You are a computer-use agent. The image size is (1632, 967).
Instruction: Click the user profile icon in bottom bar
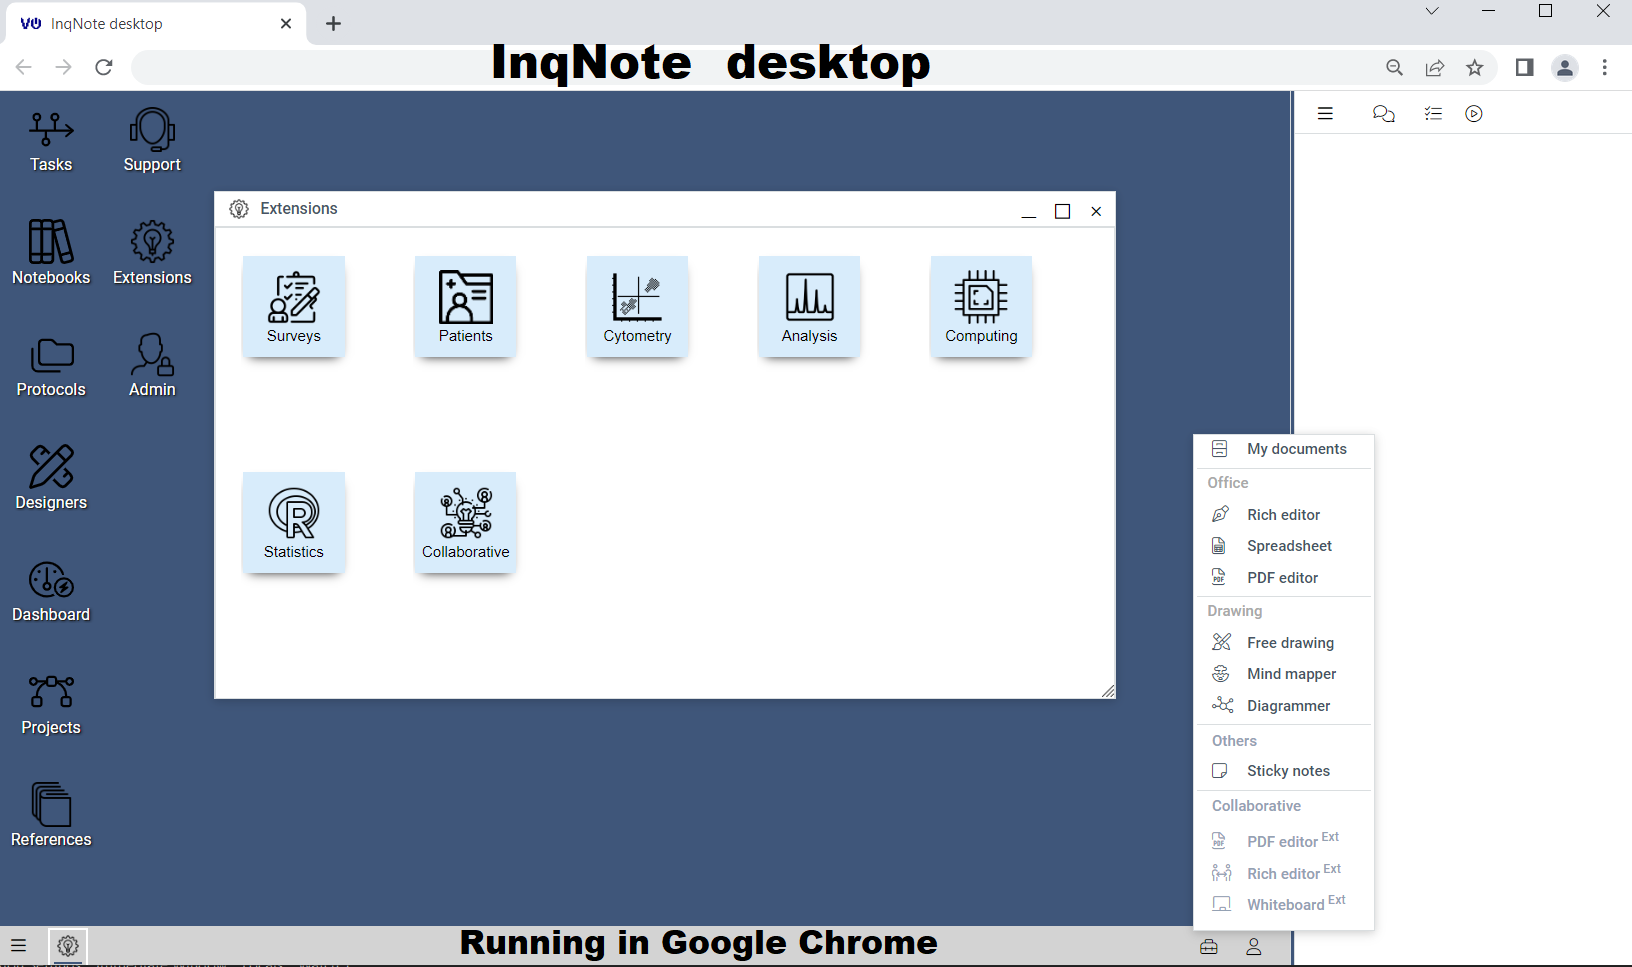point(1254,946)
